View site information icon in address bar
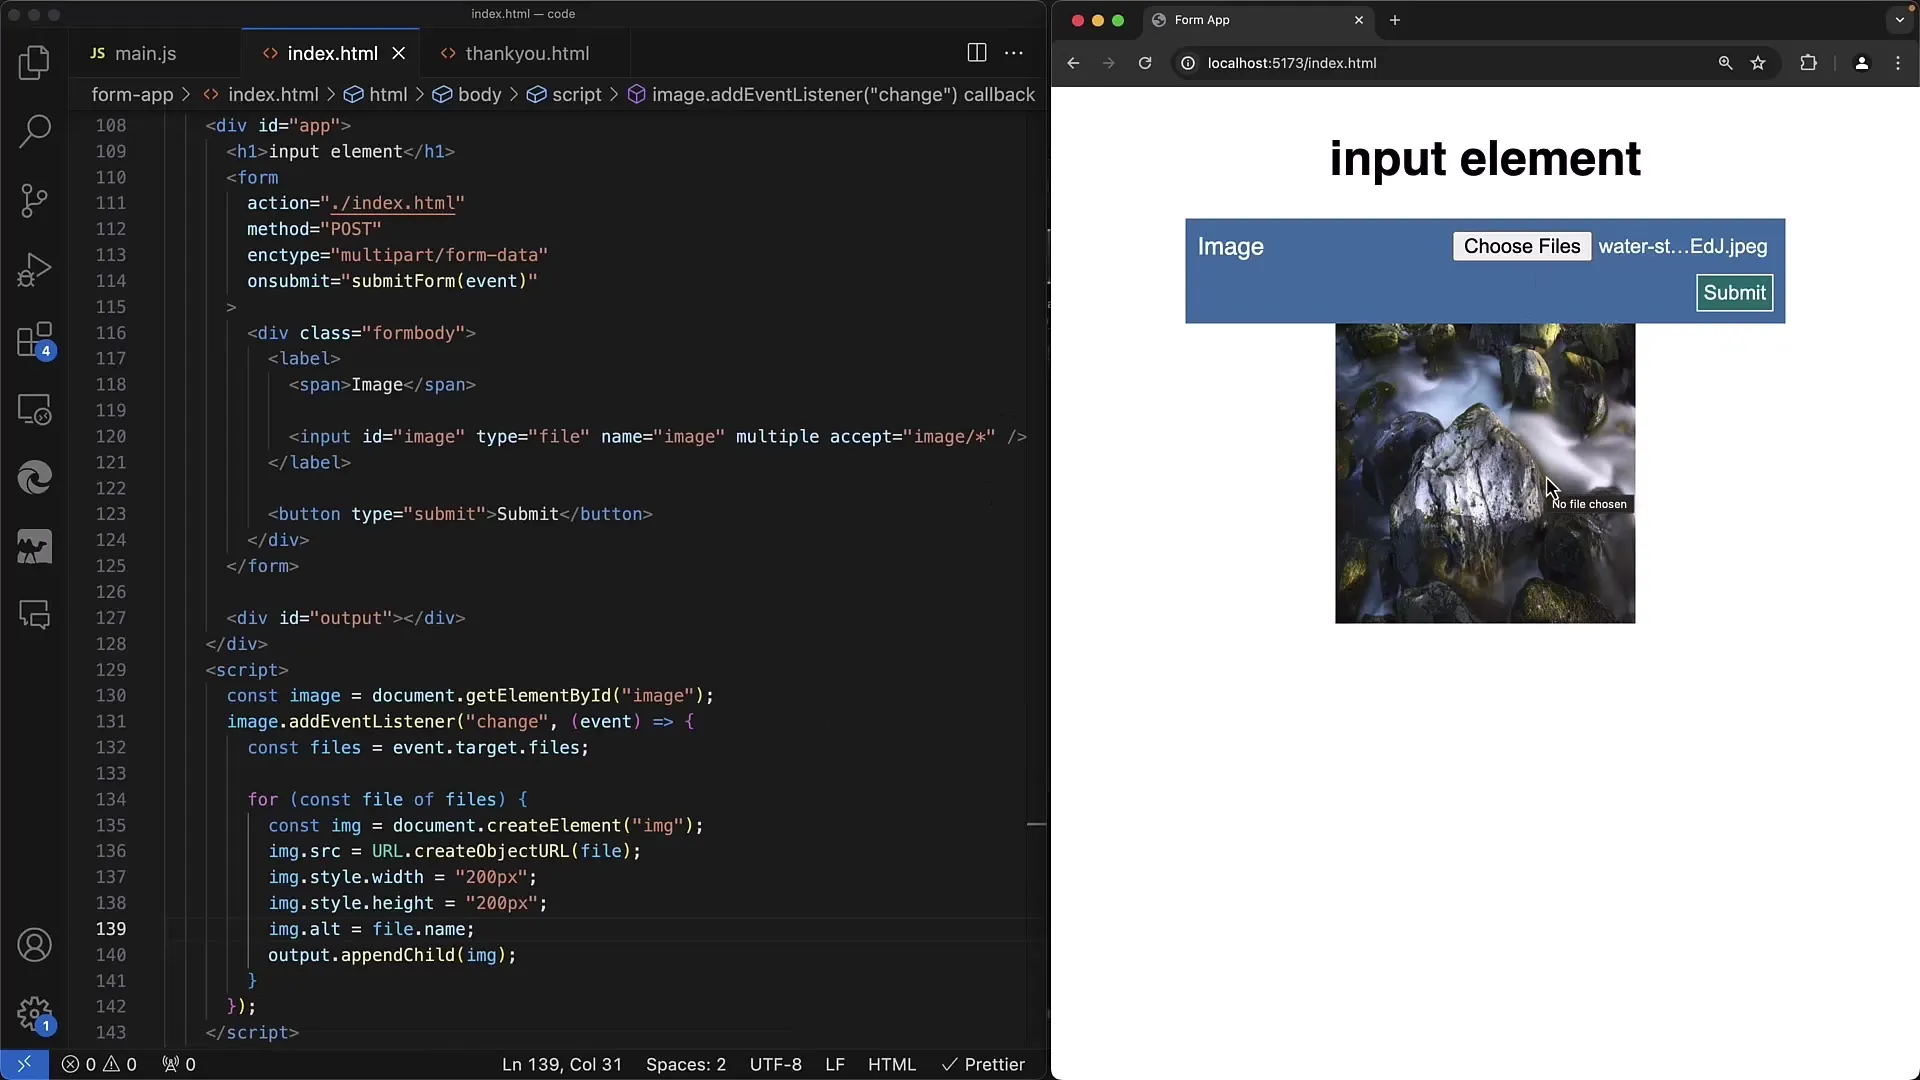Viewport: 1920px width, 1080px height. (x=1187, y=63)
